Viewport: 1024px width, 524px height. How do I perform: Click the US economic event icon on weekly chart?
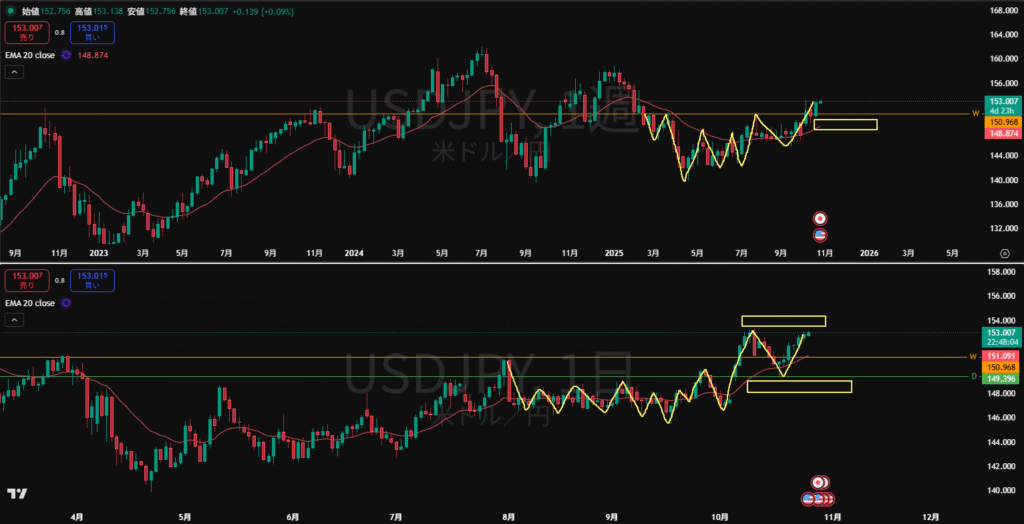pyautogui.click(x=820, y=234)
